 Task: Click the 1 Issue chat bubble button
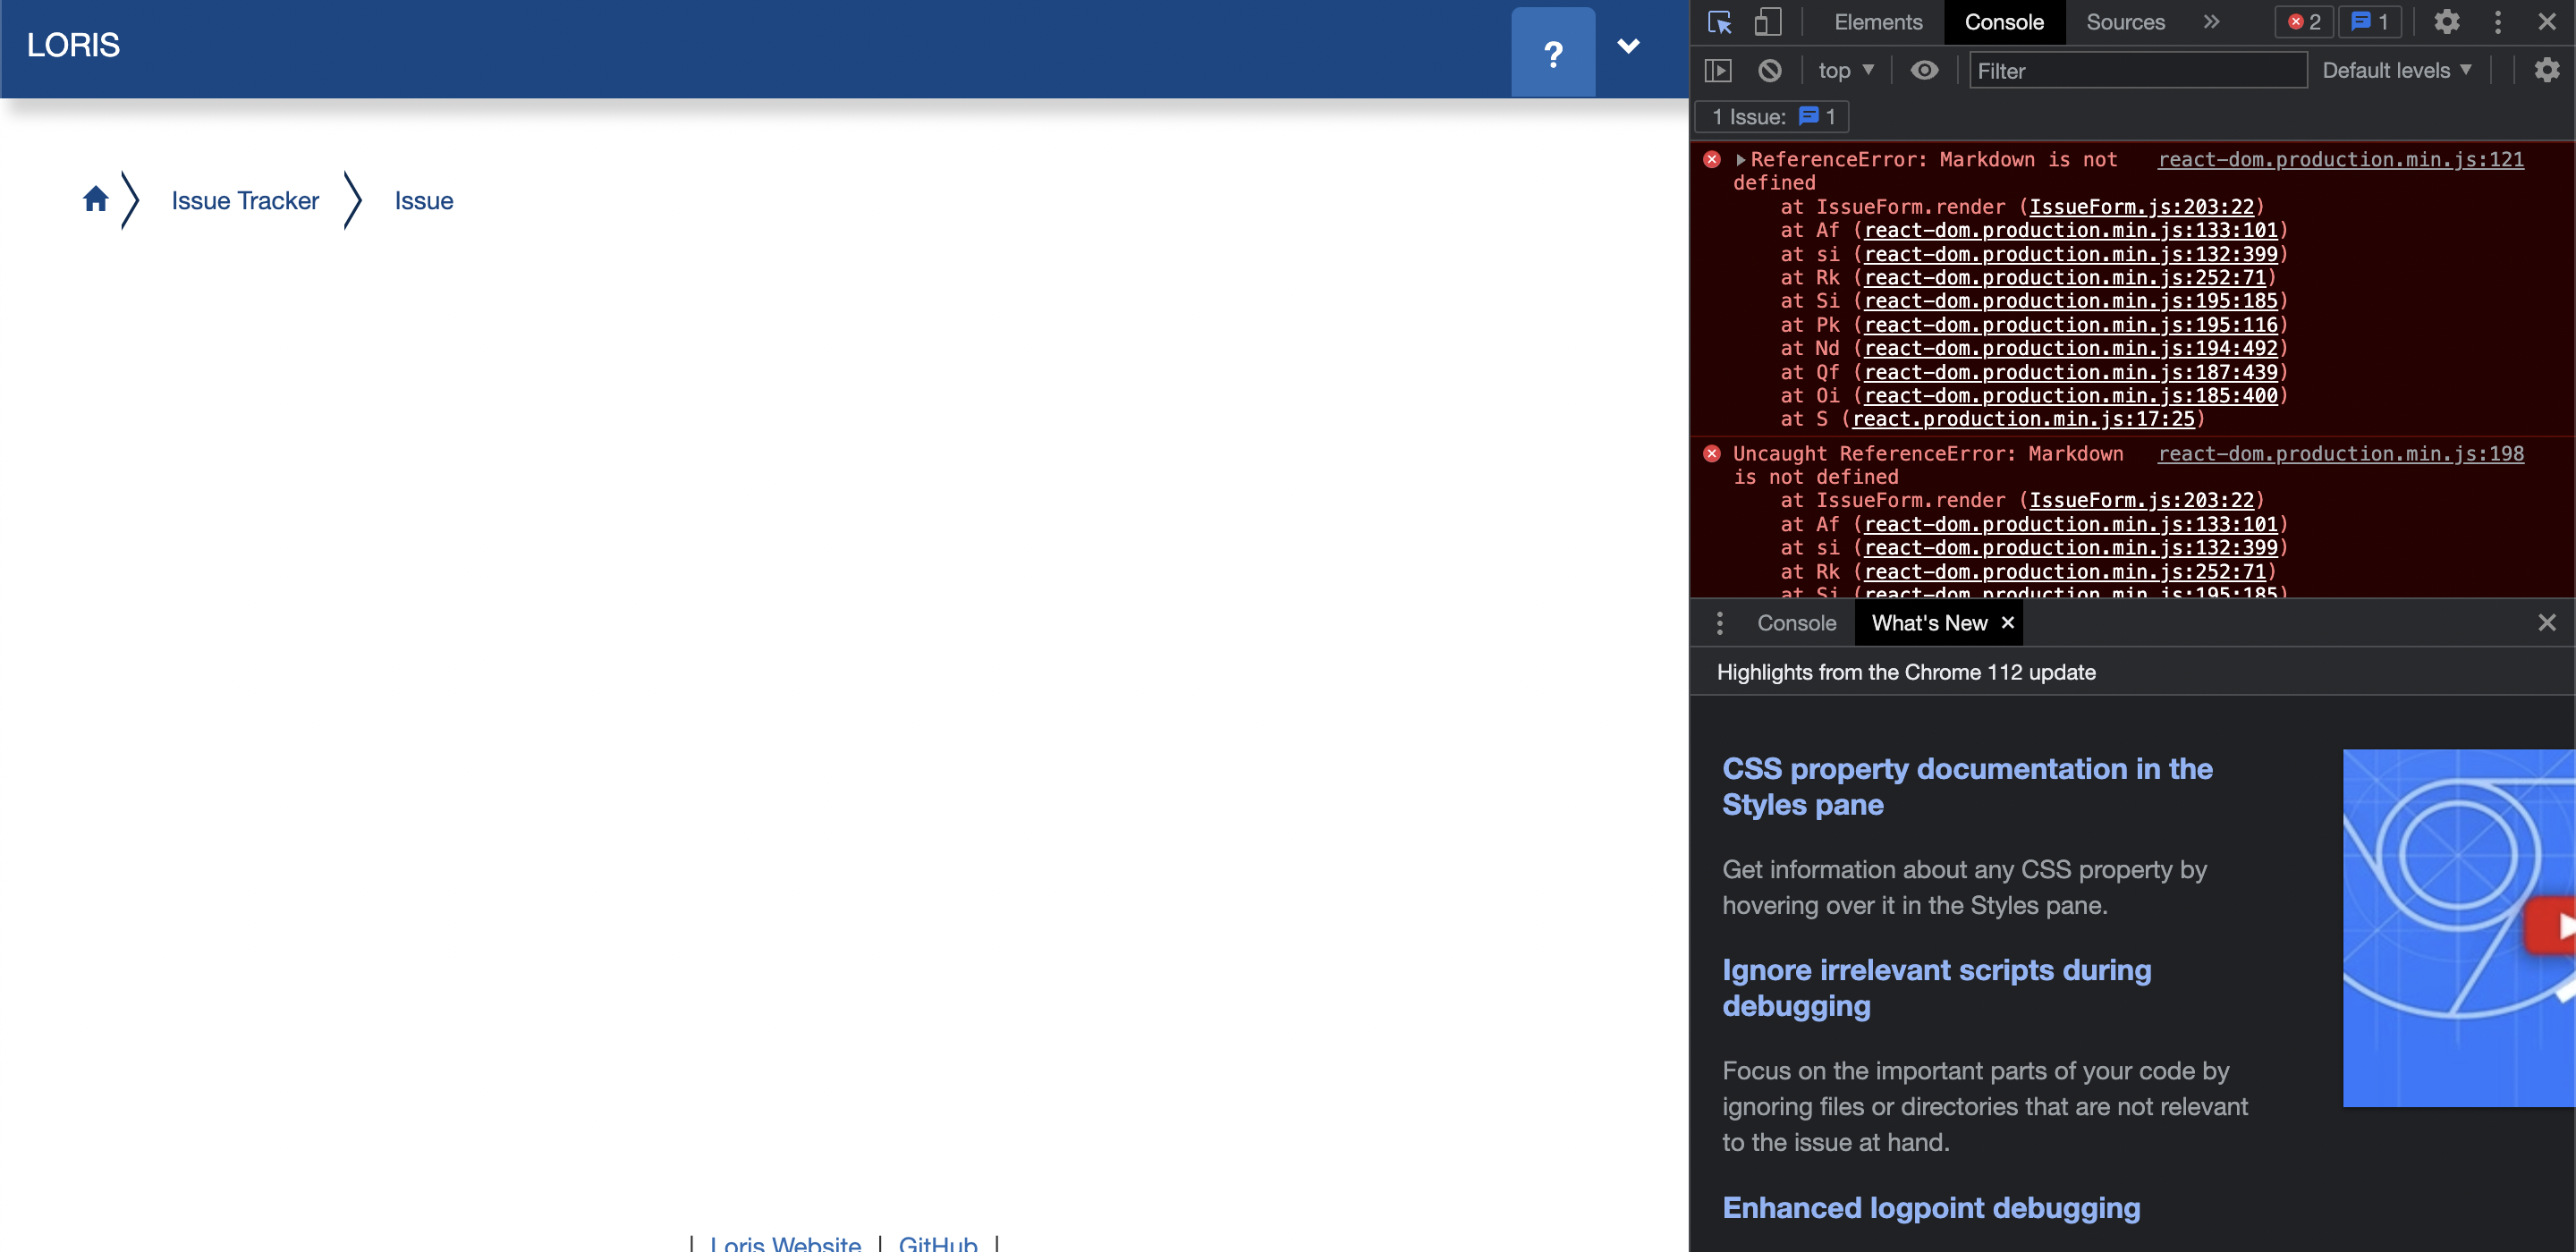[1771, 116]
